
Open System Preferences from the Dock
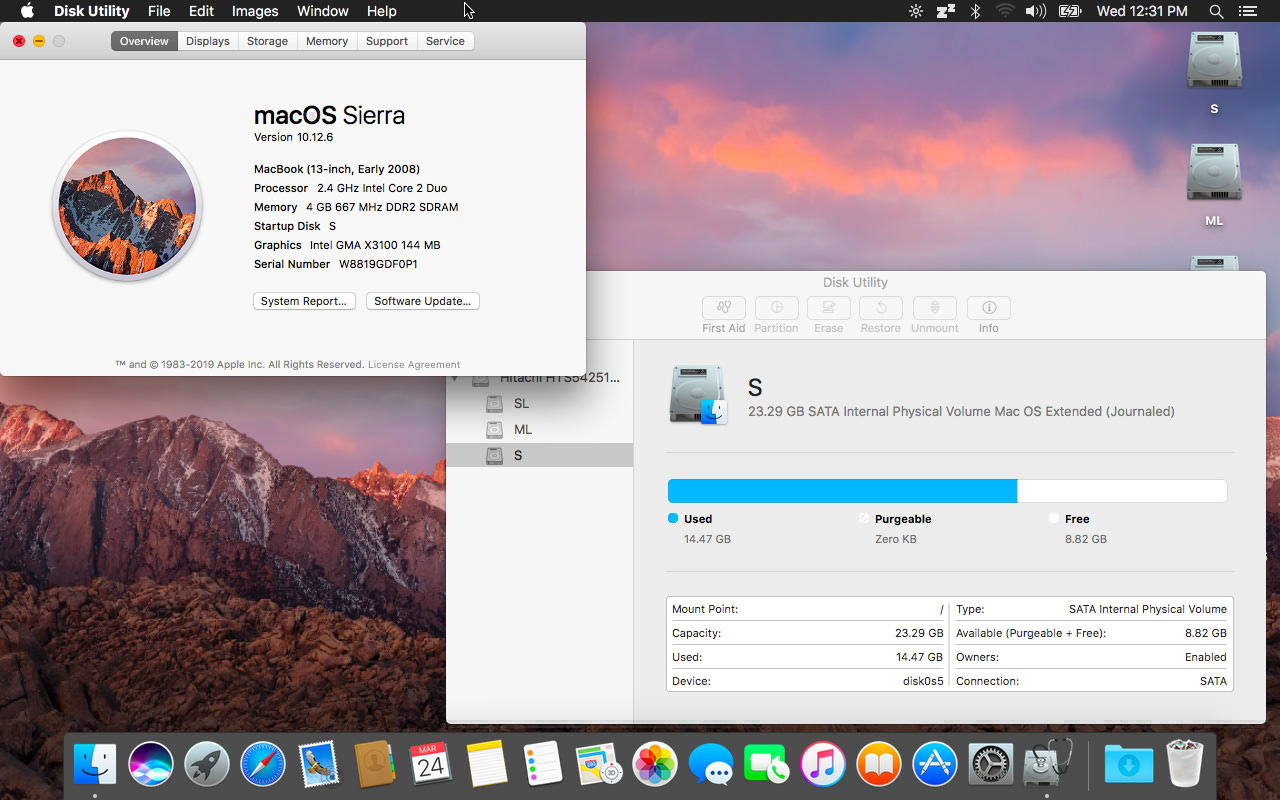(991, 764)
